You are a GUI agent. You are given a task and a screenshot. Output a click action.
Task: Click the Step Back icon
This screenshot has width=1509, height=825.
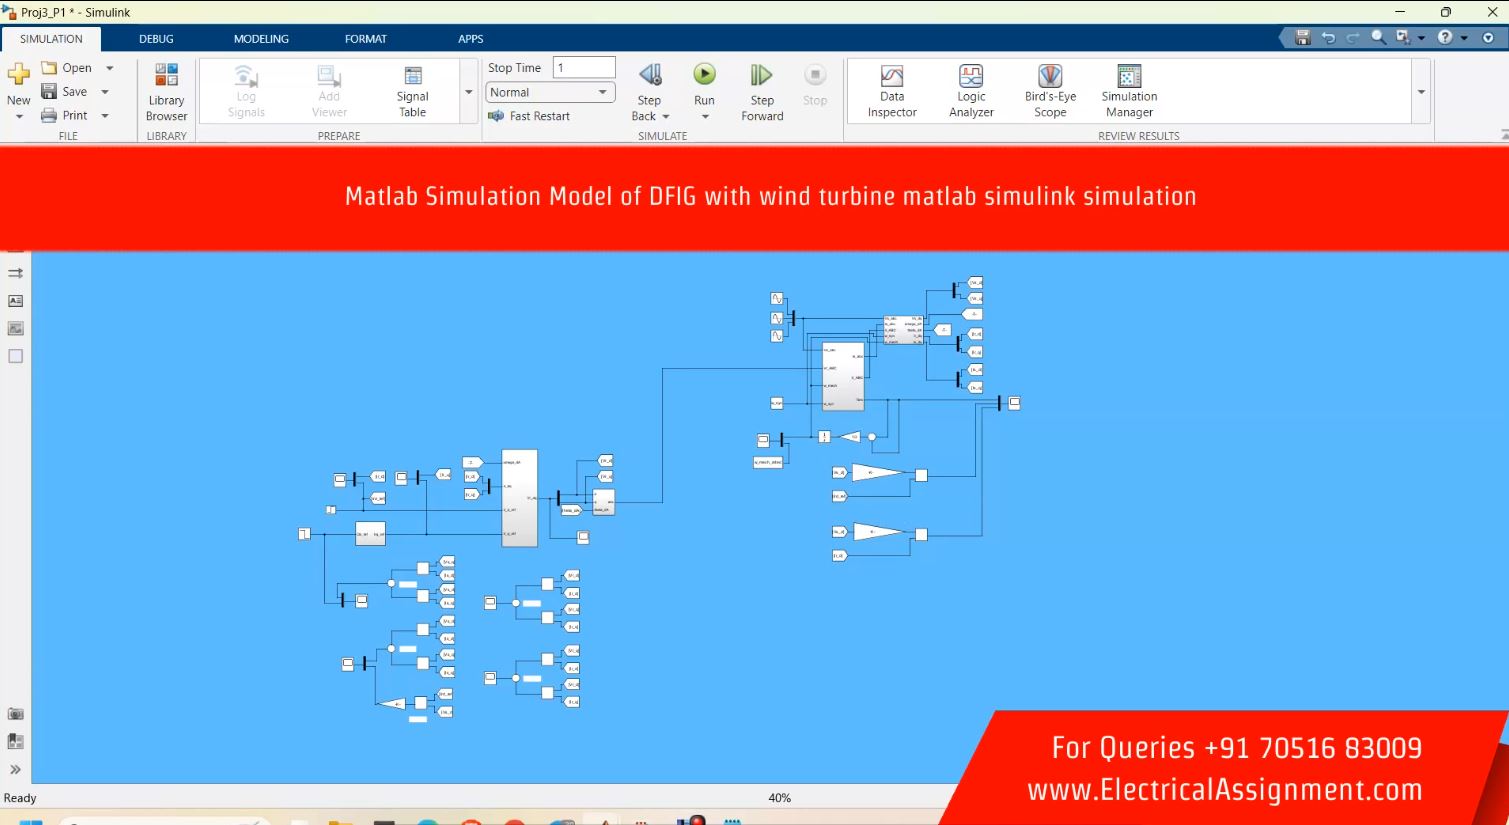(x=649, y=76)
